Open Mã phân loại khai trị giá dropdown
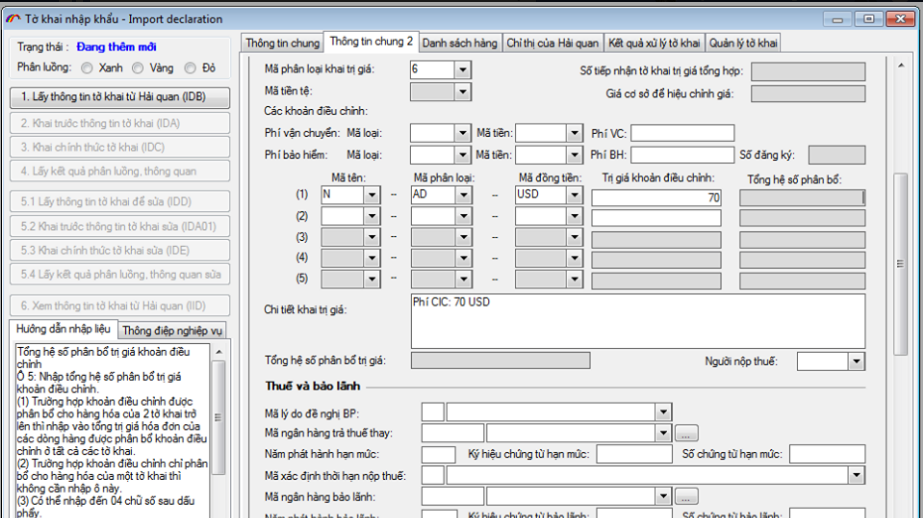Viewport: 923px width, 518px height. tap(461, 70)
